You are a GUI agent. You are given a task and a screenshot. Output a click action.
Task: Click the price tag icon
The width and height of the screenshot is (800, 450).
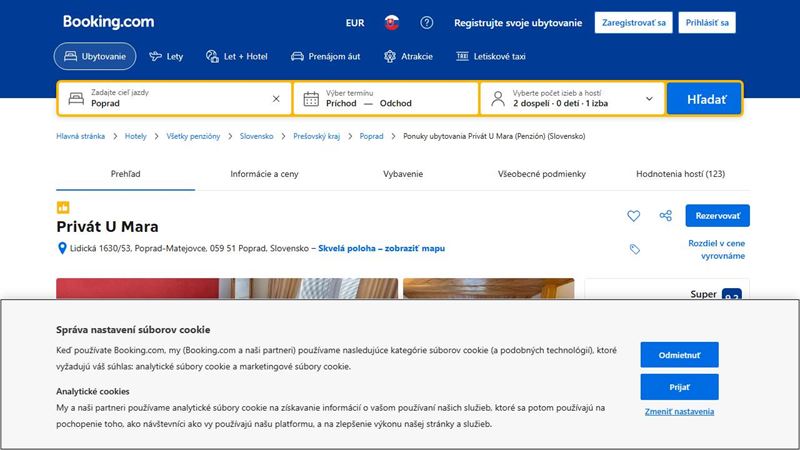tap(634, 249)
